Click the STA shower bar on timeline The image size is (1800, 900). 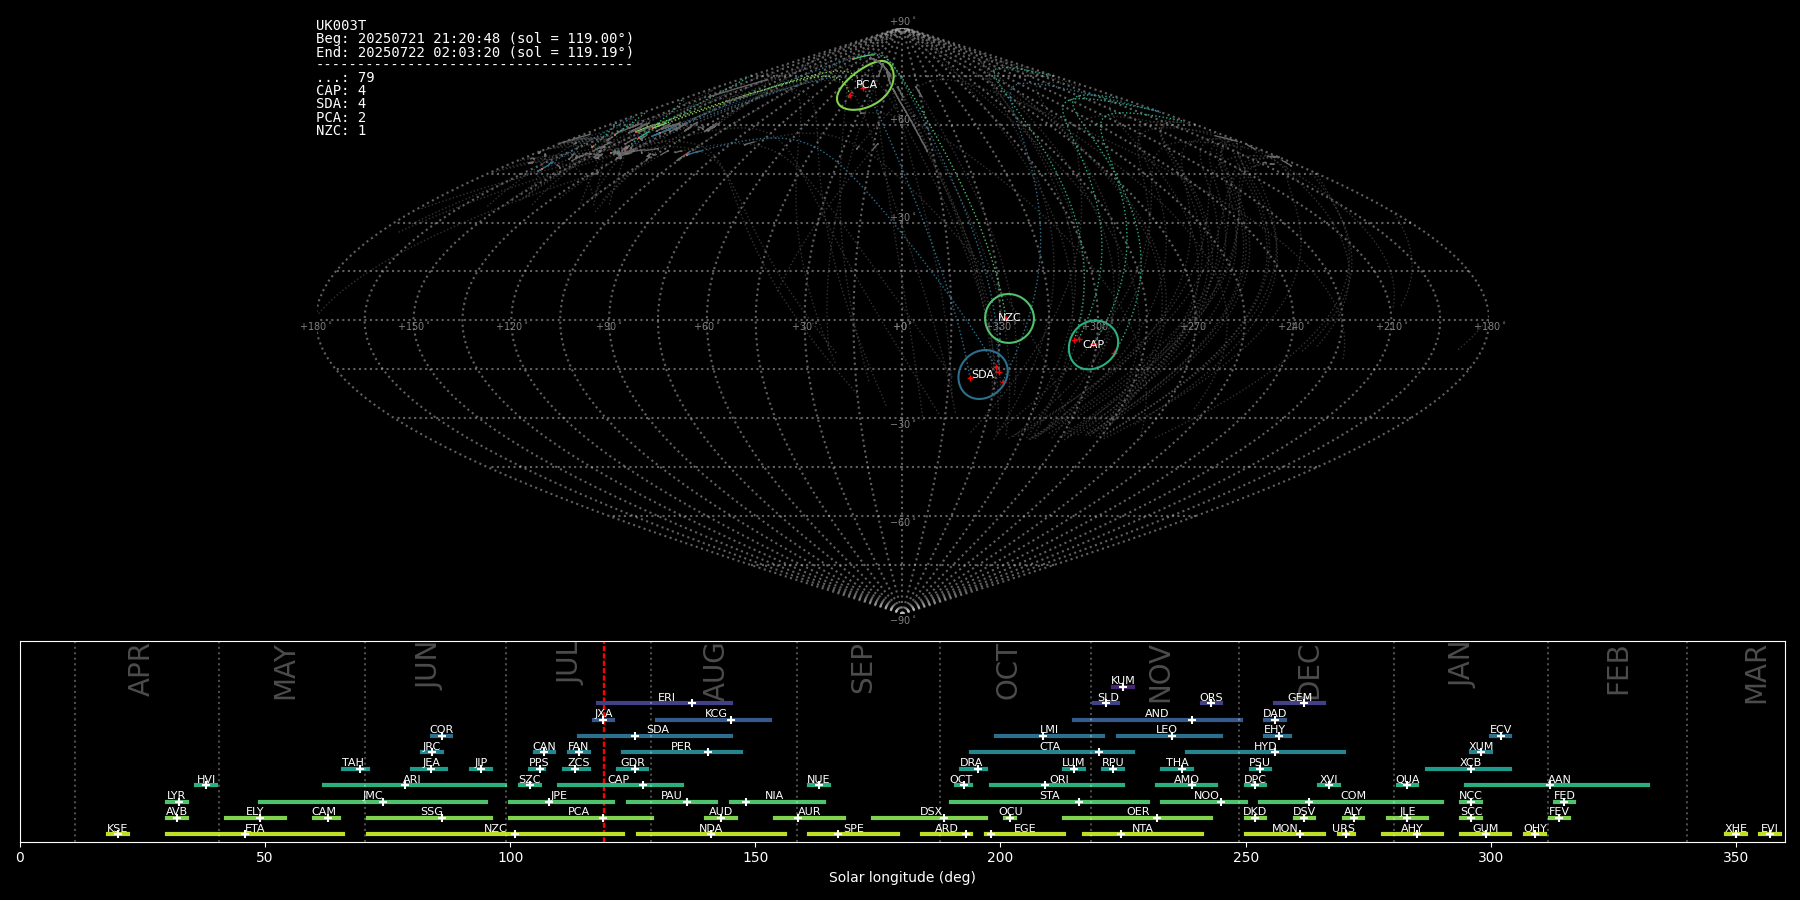(x=1050, y=802)
